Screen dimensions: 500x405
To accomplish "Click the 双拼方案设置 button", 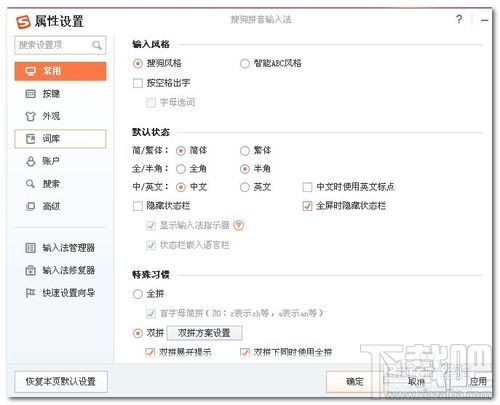I will click(204, 333).
